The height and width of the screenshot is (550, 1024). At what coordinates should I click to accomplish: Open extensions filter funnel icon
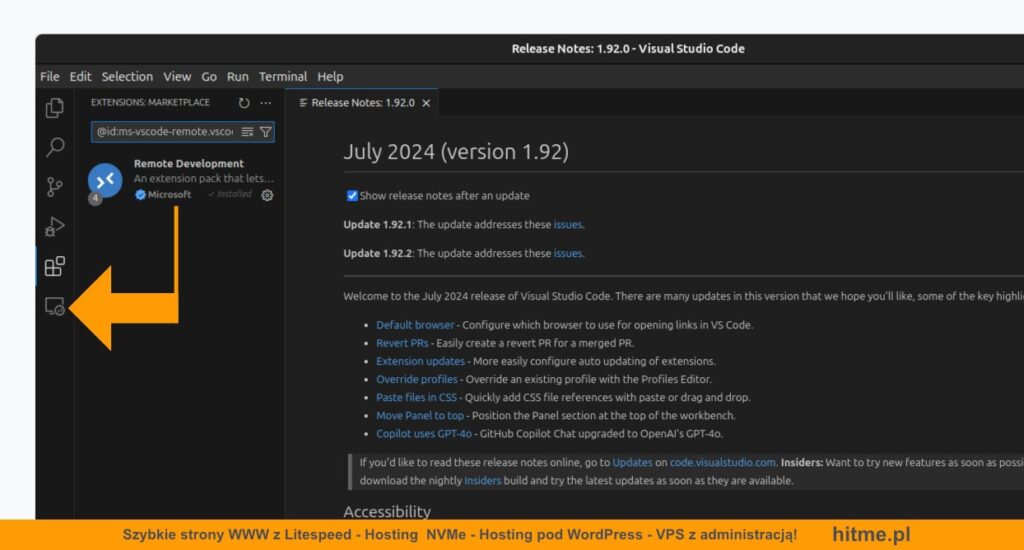pyautogui.click(x=265, y=131)
